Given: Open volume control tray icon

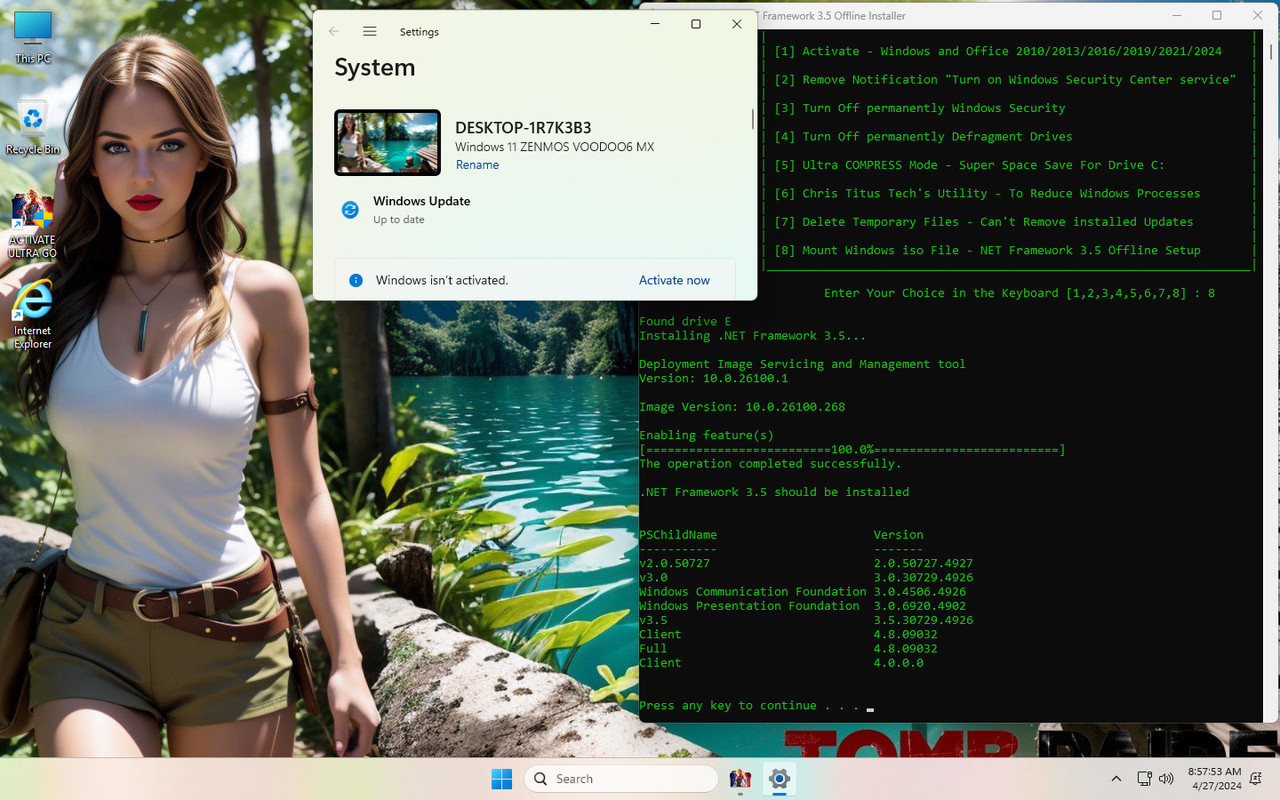Looking at the screenshot, I should coord(1166,779).
